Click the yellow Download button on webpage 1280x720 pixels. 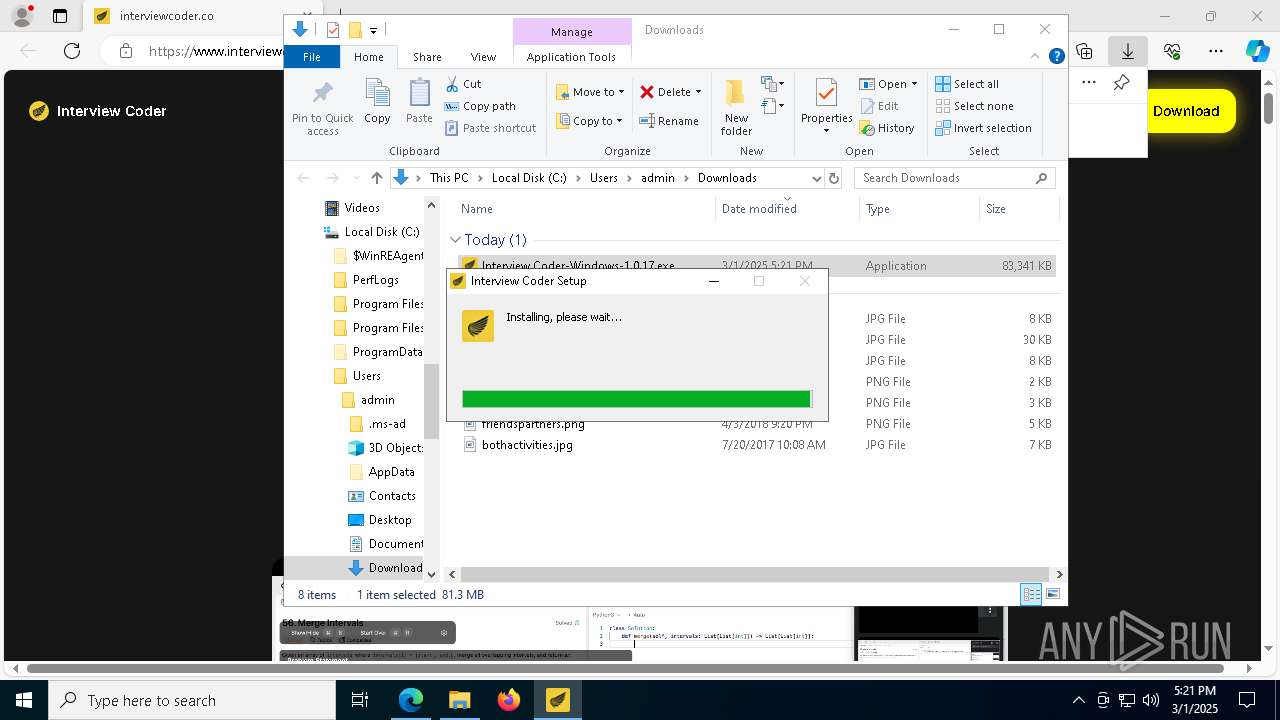(x=1186, y=111)
